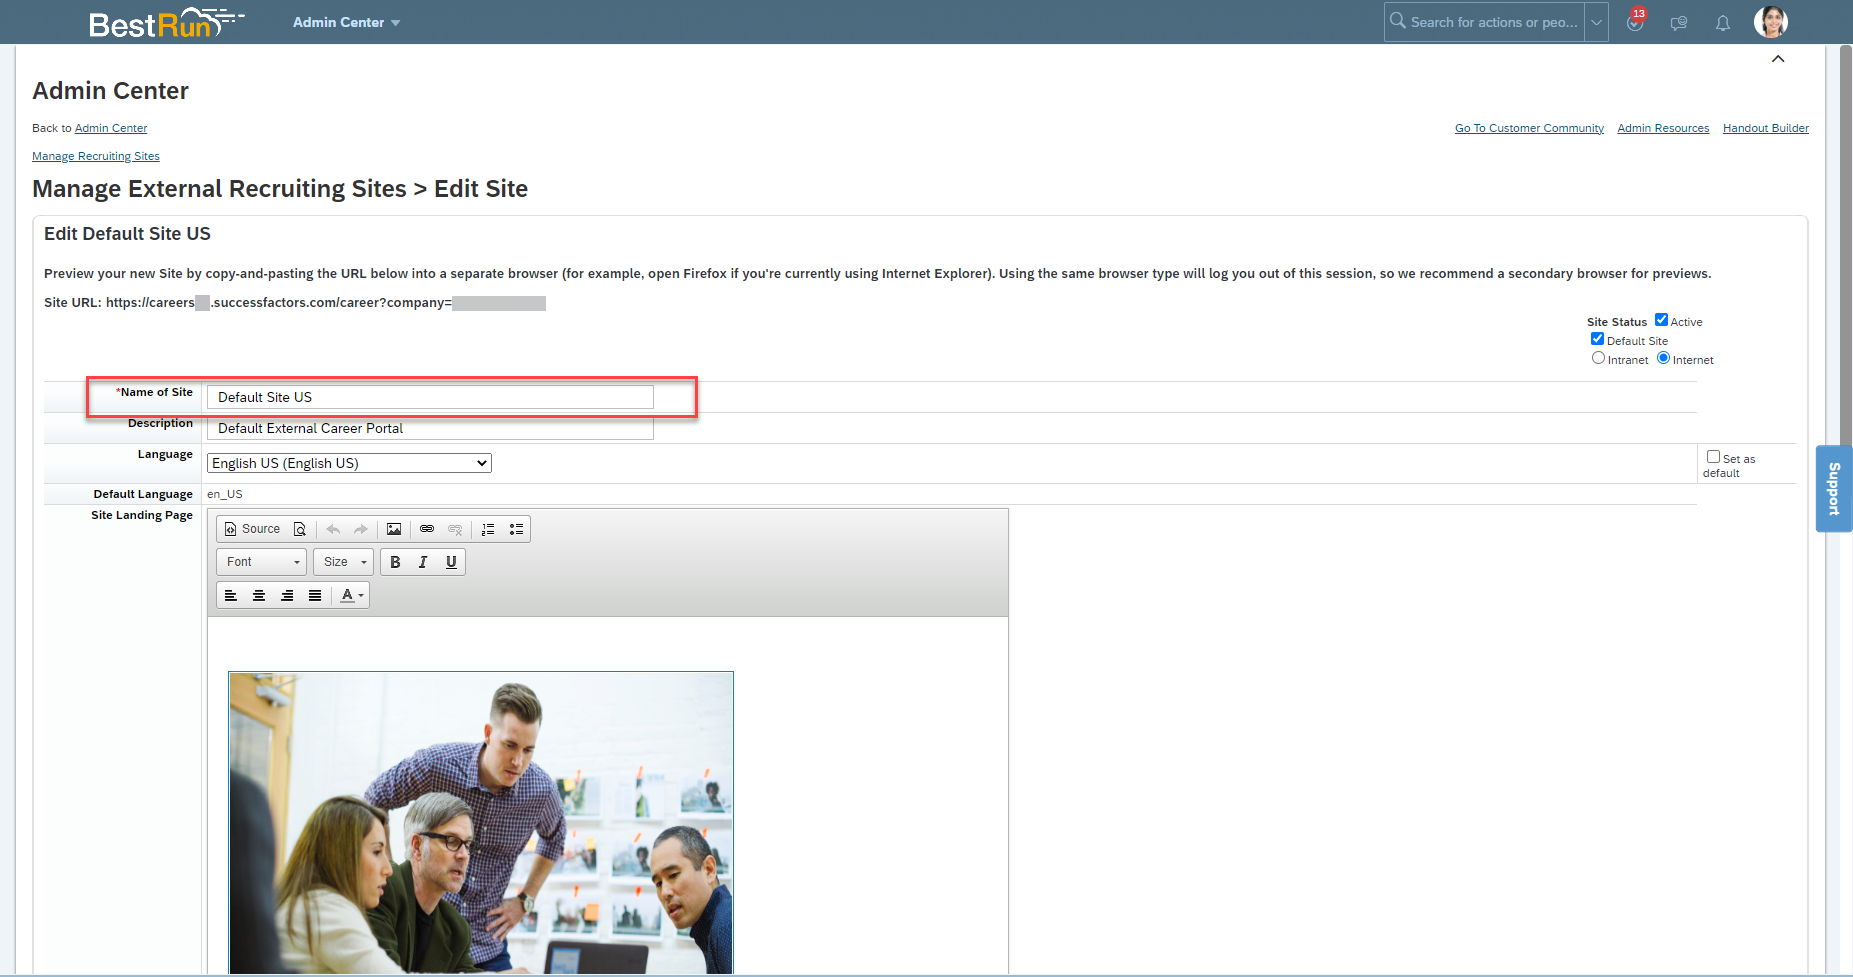The height and width of the screenshot is (977, 1853).
Task: Open the text color picker
Action: [x=351, y=595]
